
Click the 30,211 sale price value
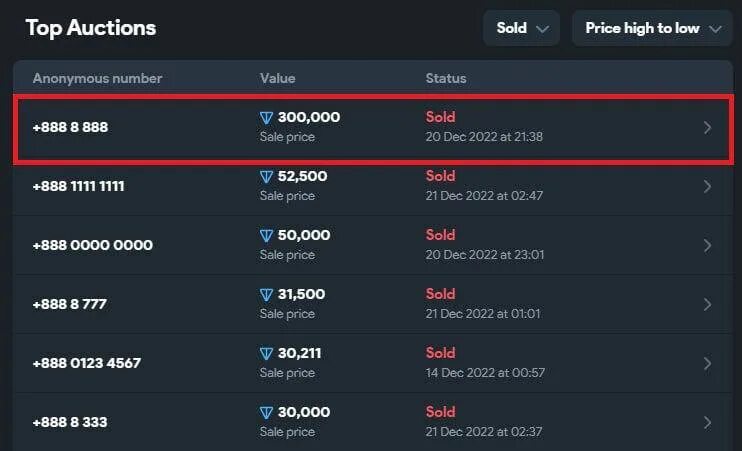click(300, 354)
